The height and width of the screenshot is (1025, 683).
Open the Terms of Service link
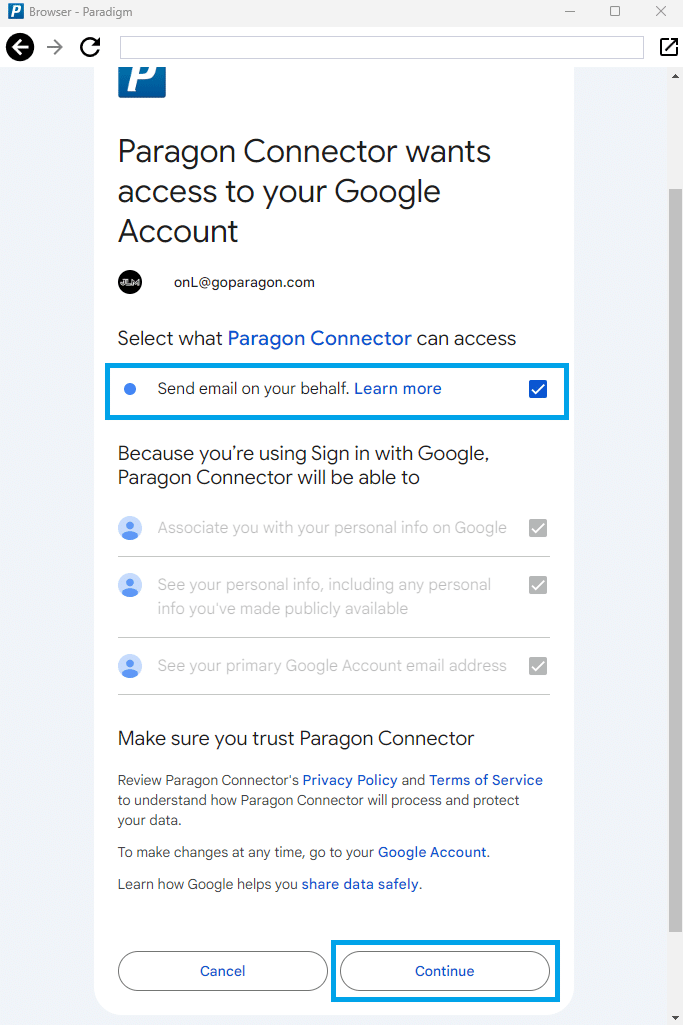tap(486, 780)
